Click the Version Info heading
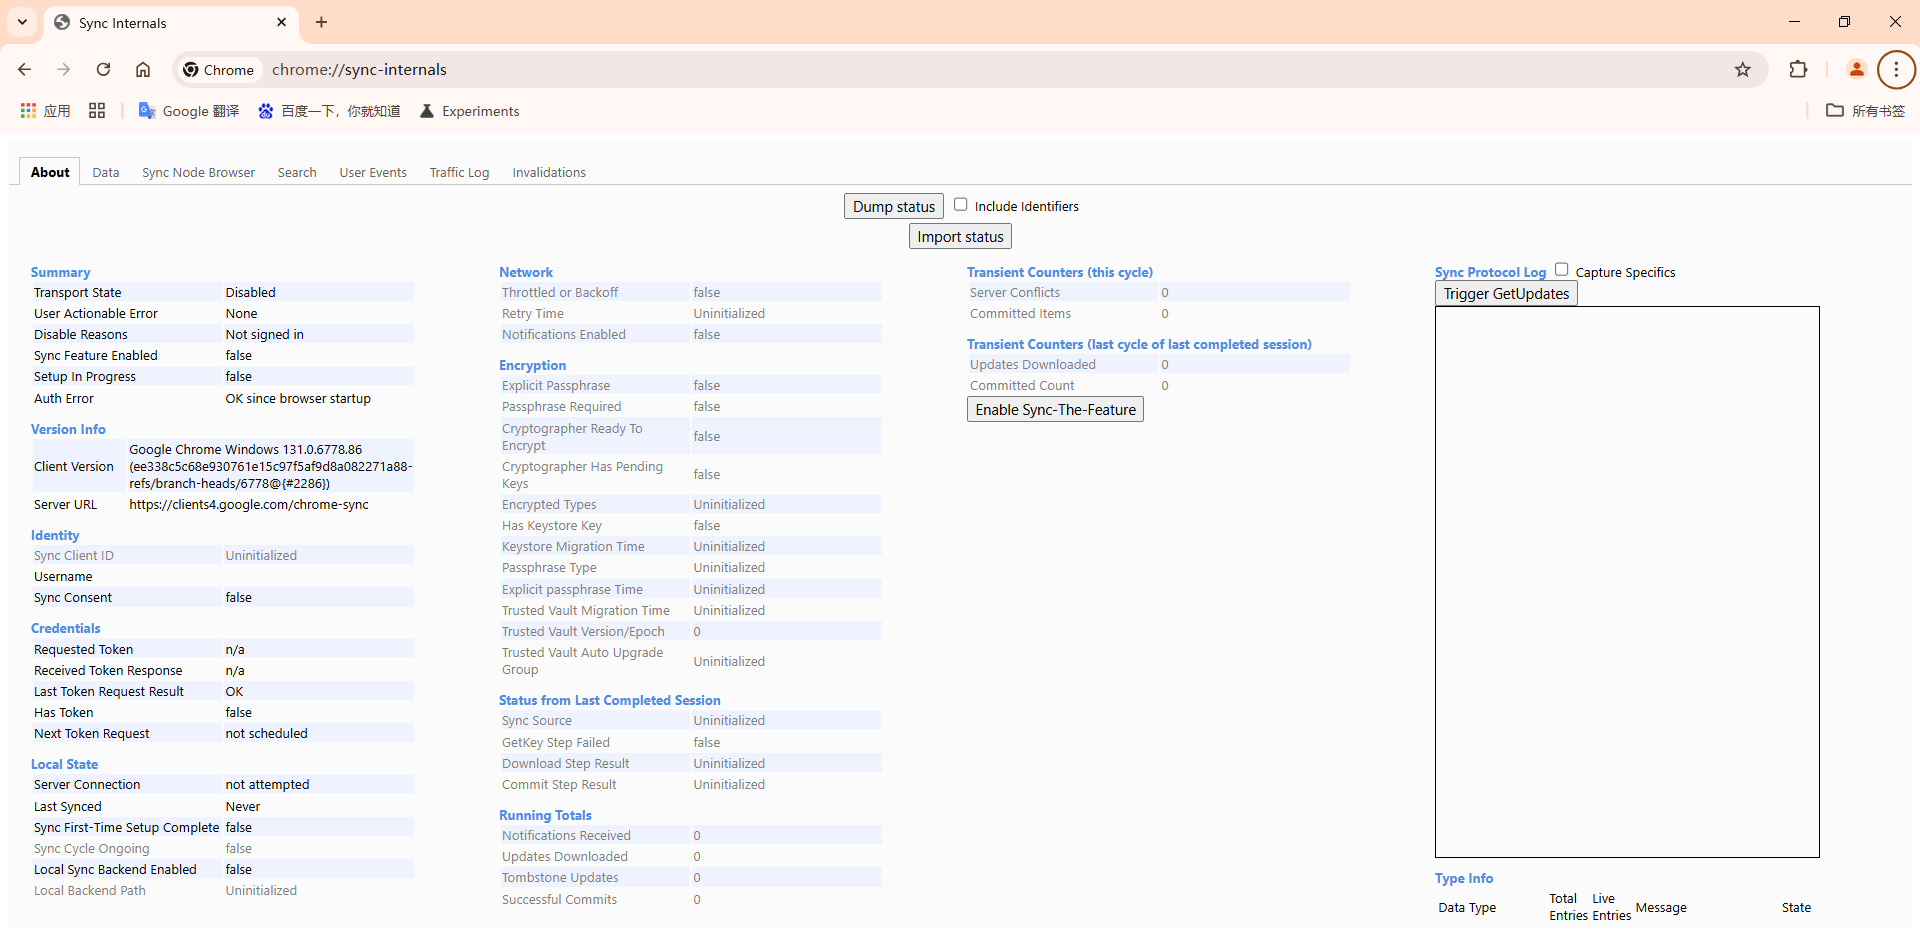This screenshot has height=951, width=1920. 68,429
